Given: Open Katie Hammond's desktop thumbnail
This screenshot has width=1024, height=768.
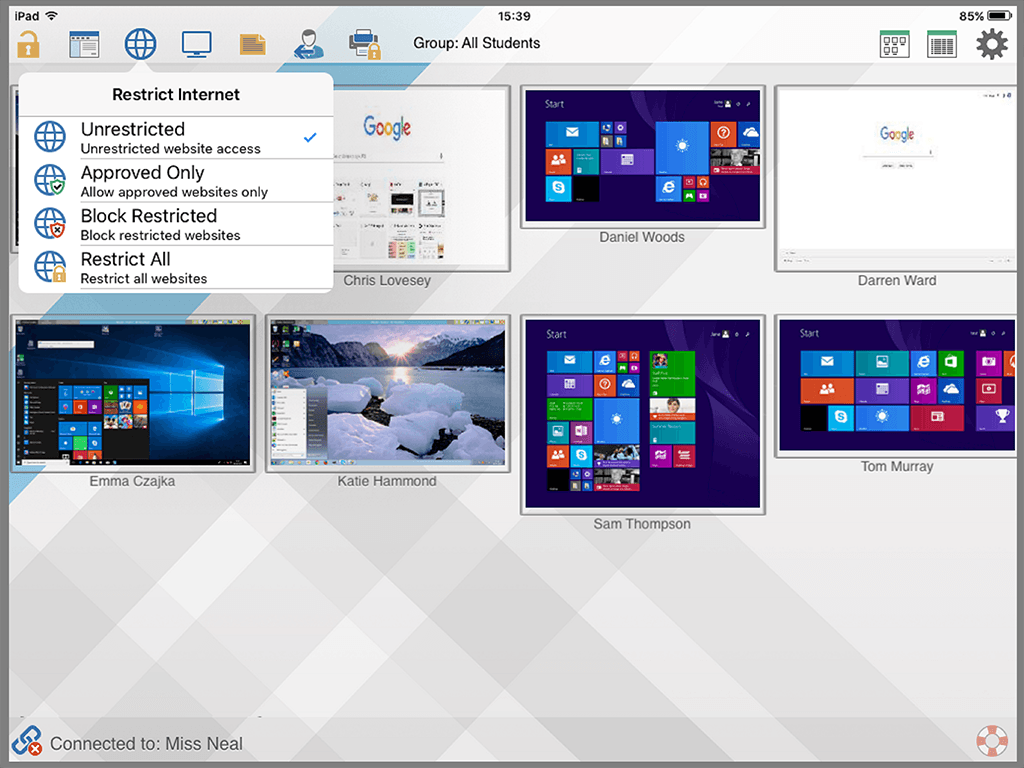Looking at the screenshot, I should coord(387,393).
